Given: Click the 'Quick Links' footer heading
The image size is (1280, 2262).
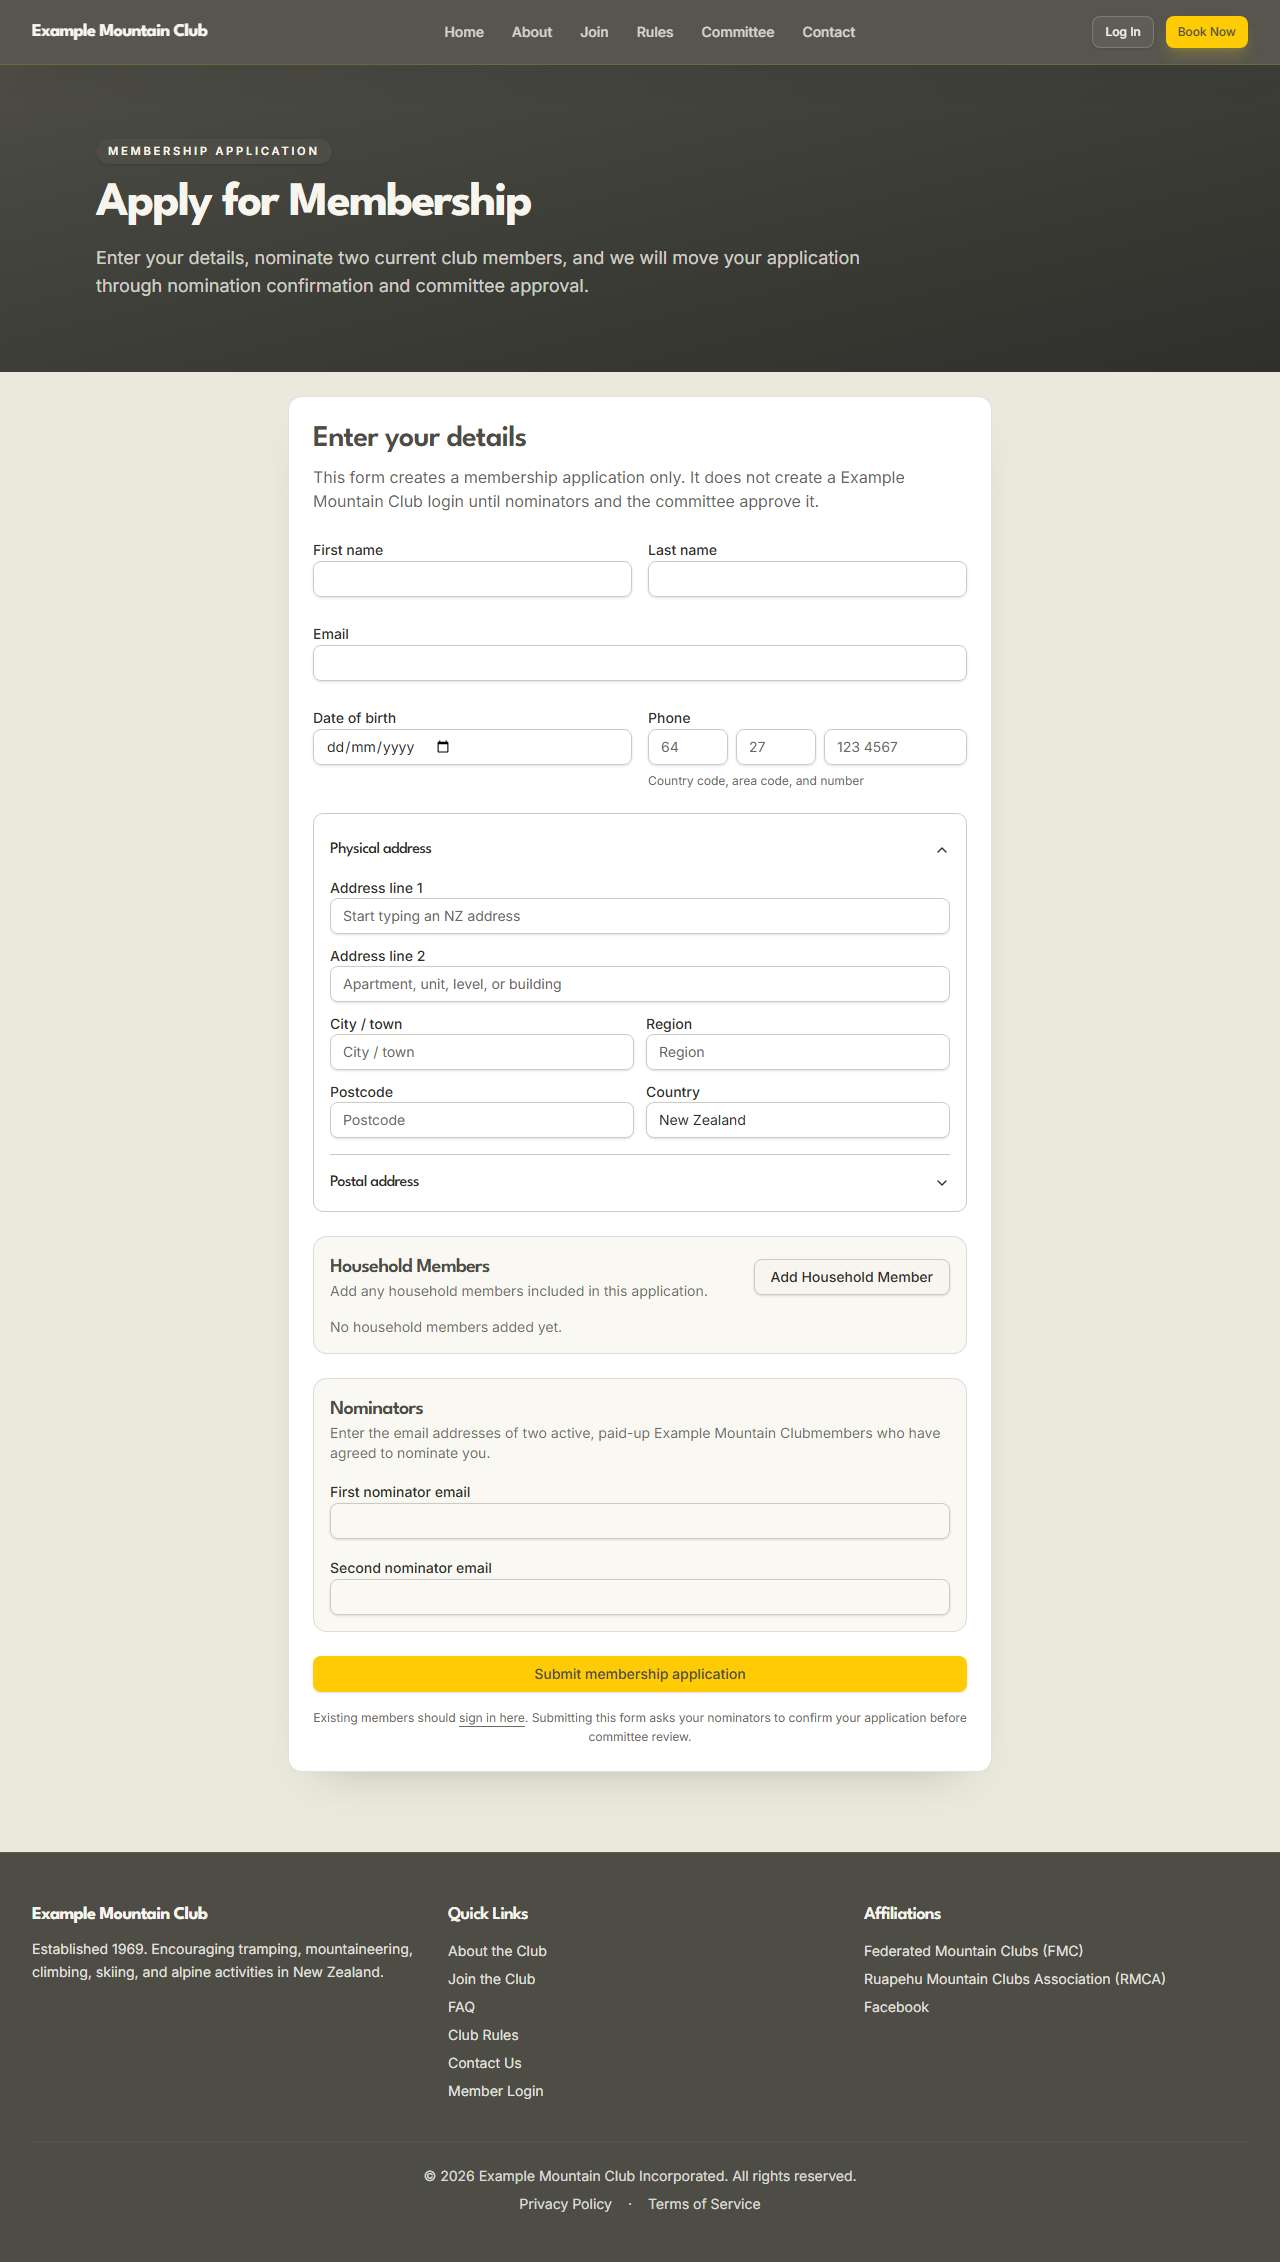Looking at the screenshot, I should point(488,1913).
